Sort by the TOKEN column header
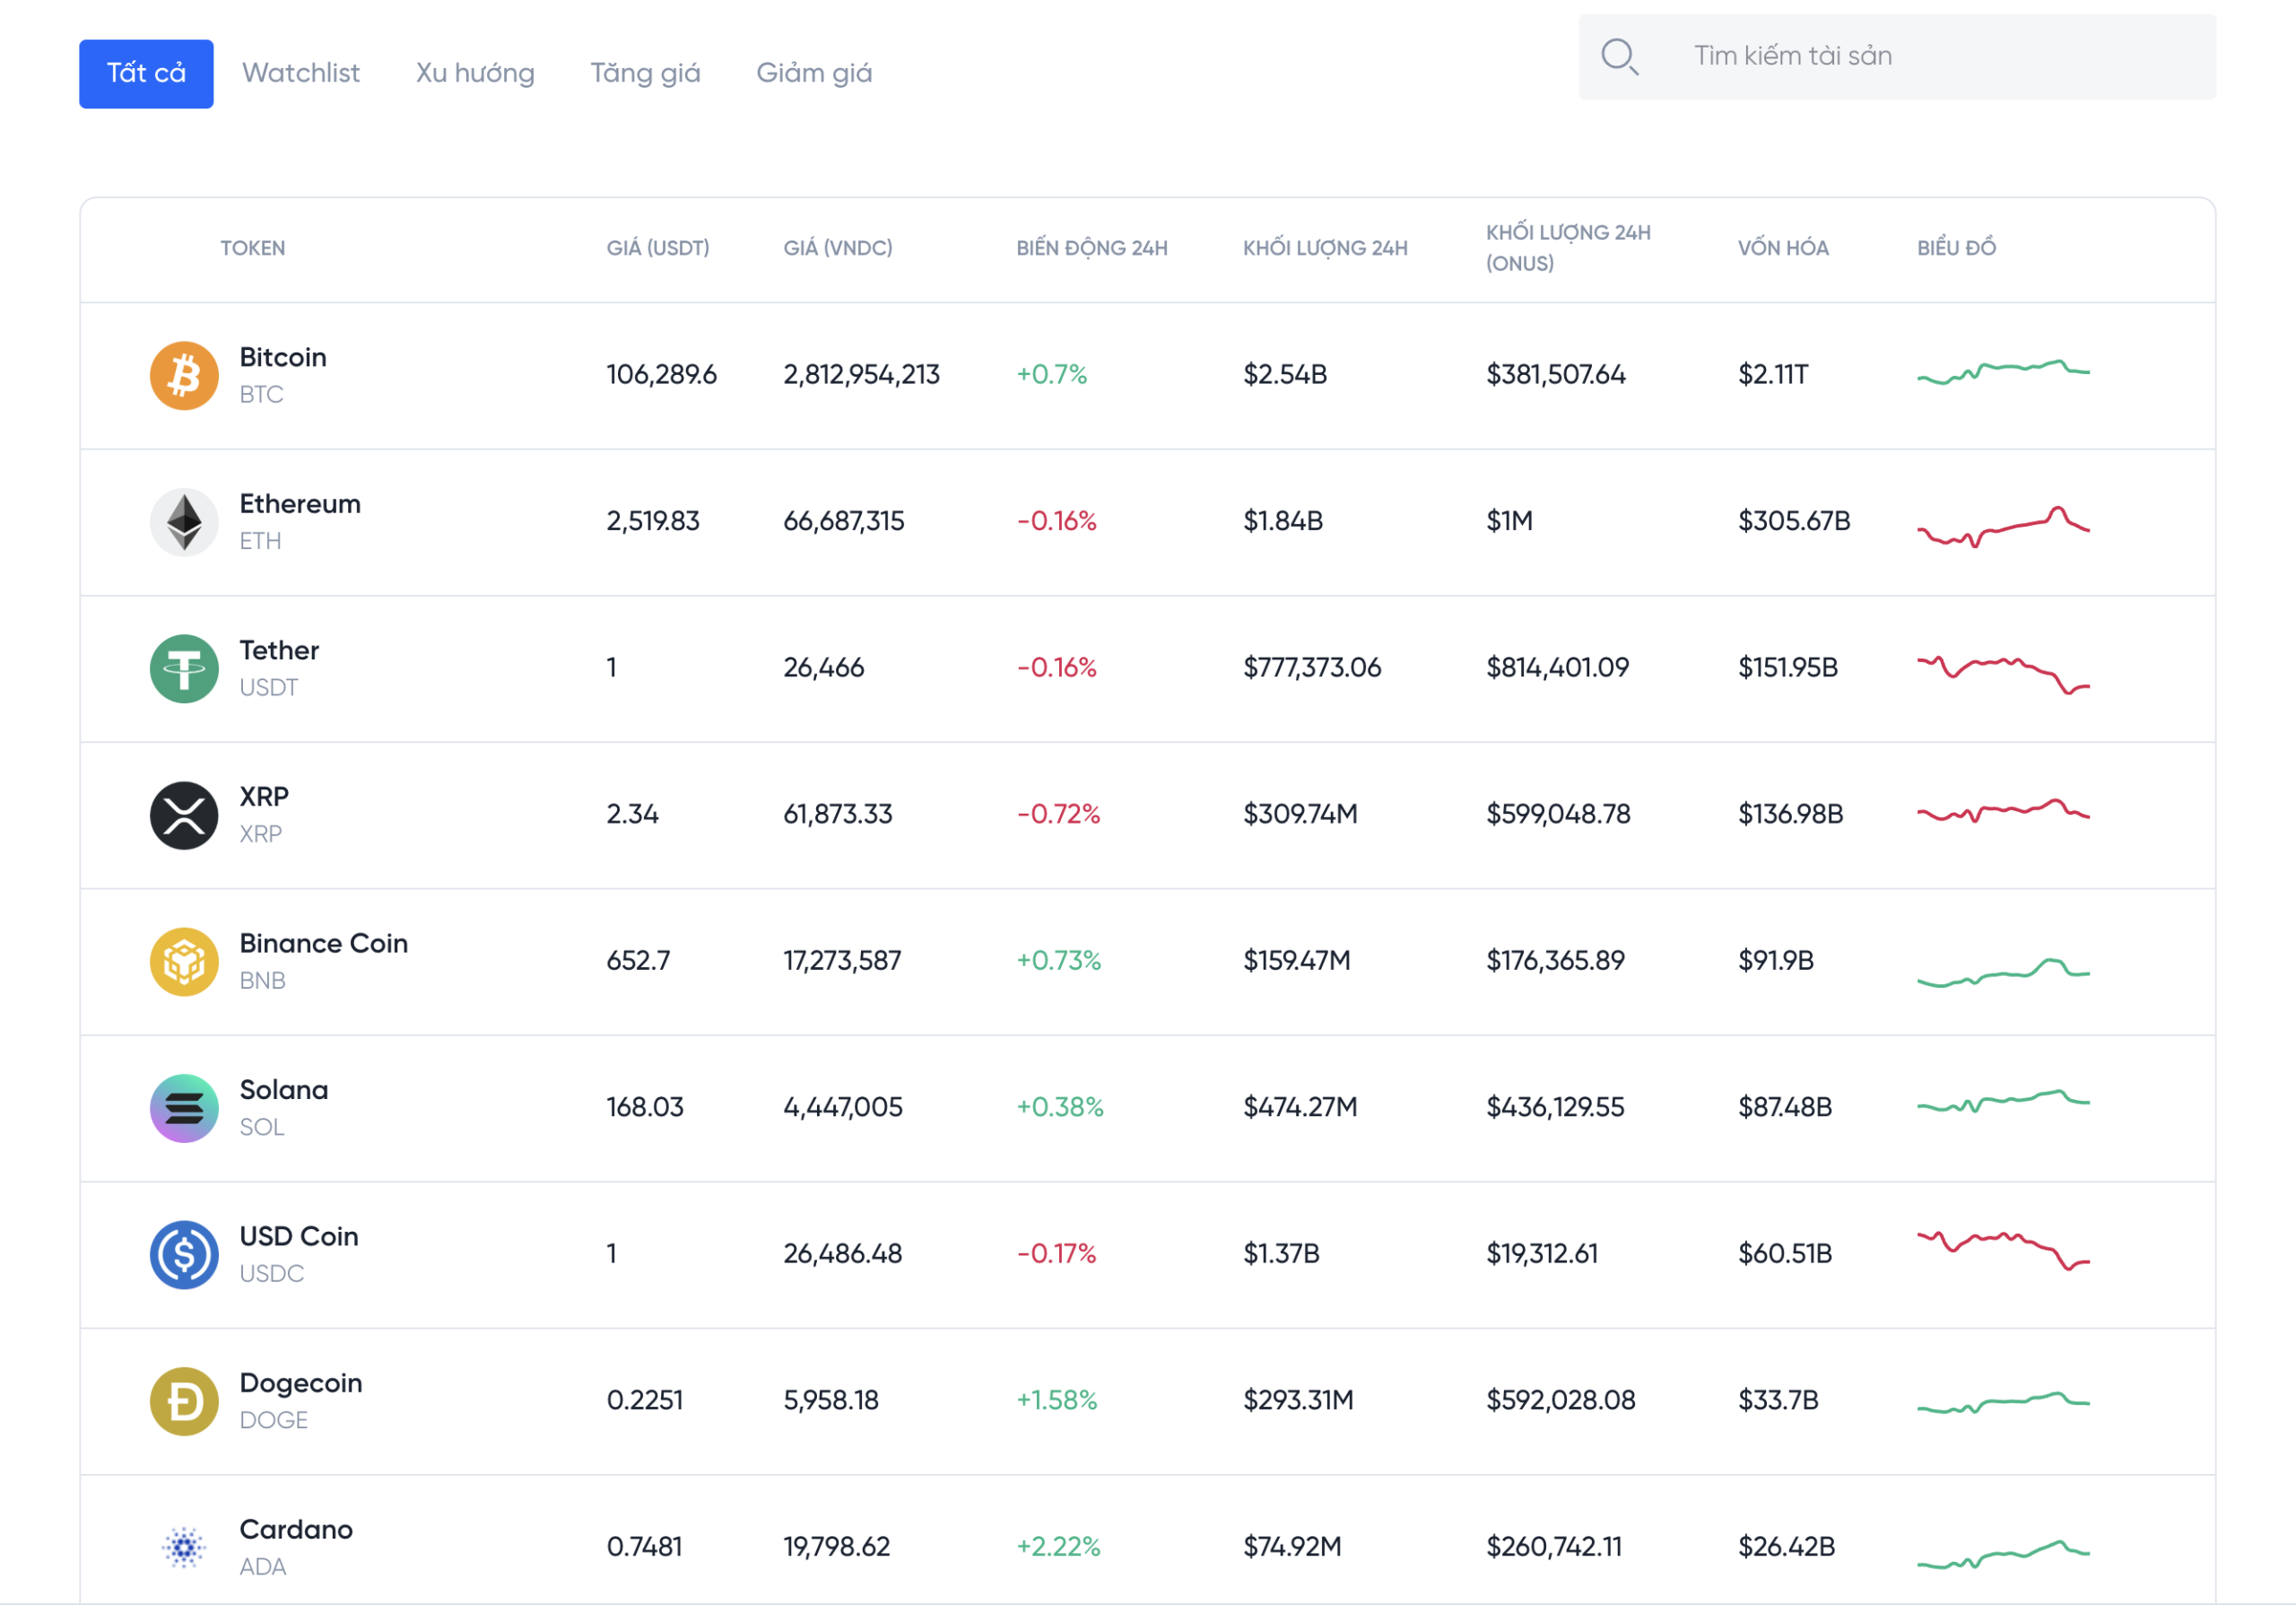2296x1605 pixels. pyautogui.click(x=253, y=248)
